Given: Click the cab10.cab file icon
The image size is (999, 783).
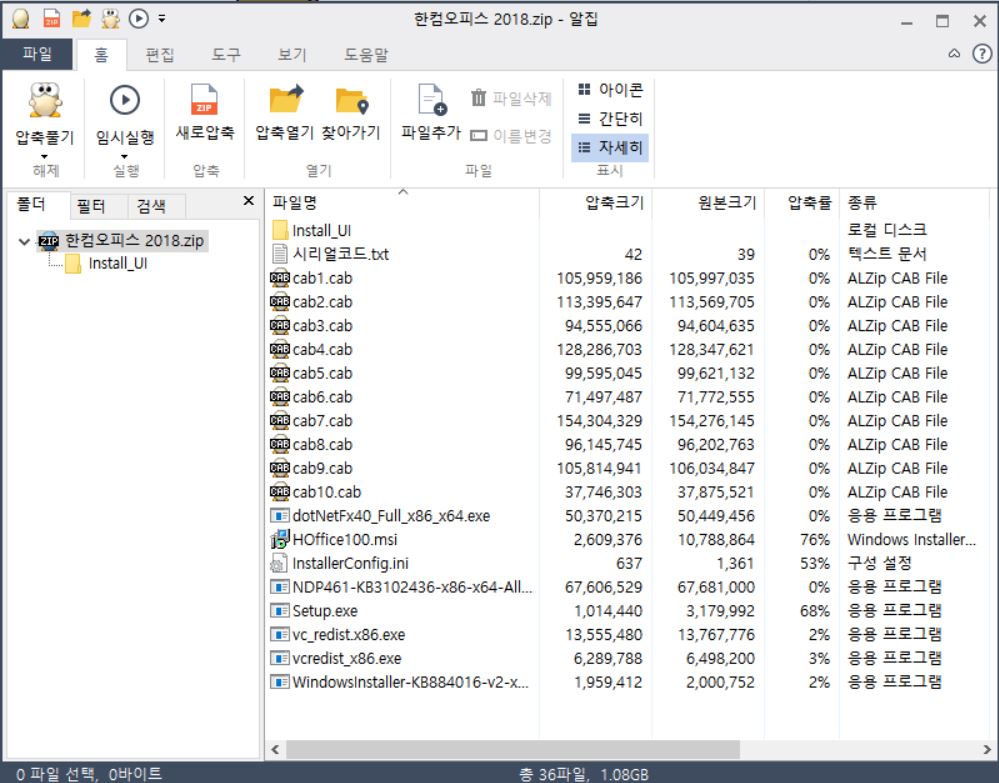Looking at the screenshot, I should (x=280, y=492).
